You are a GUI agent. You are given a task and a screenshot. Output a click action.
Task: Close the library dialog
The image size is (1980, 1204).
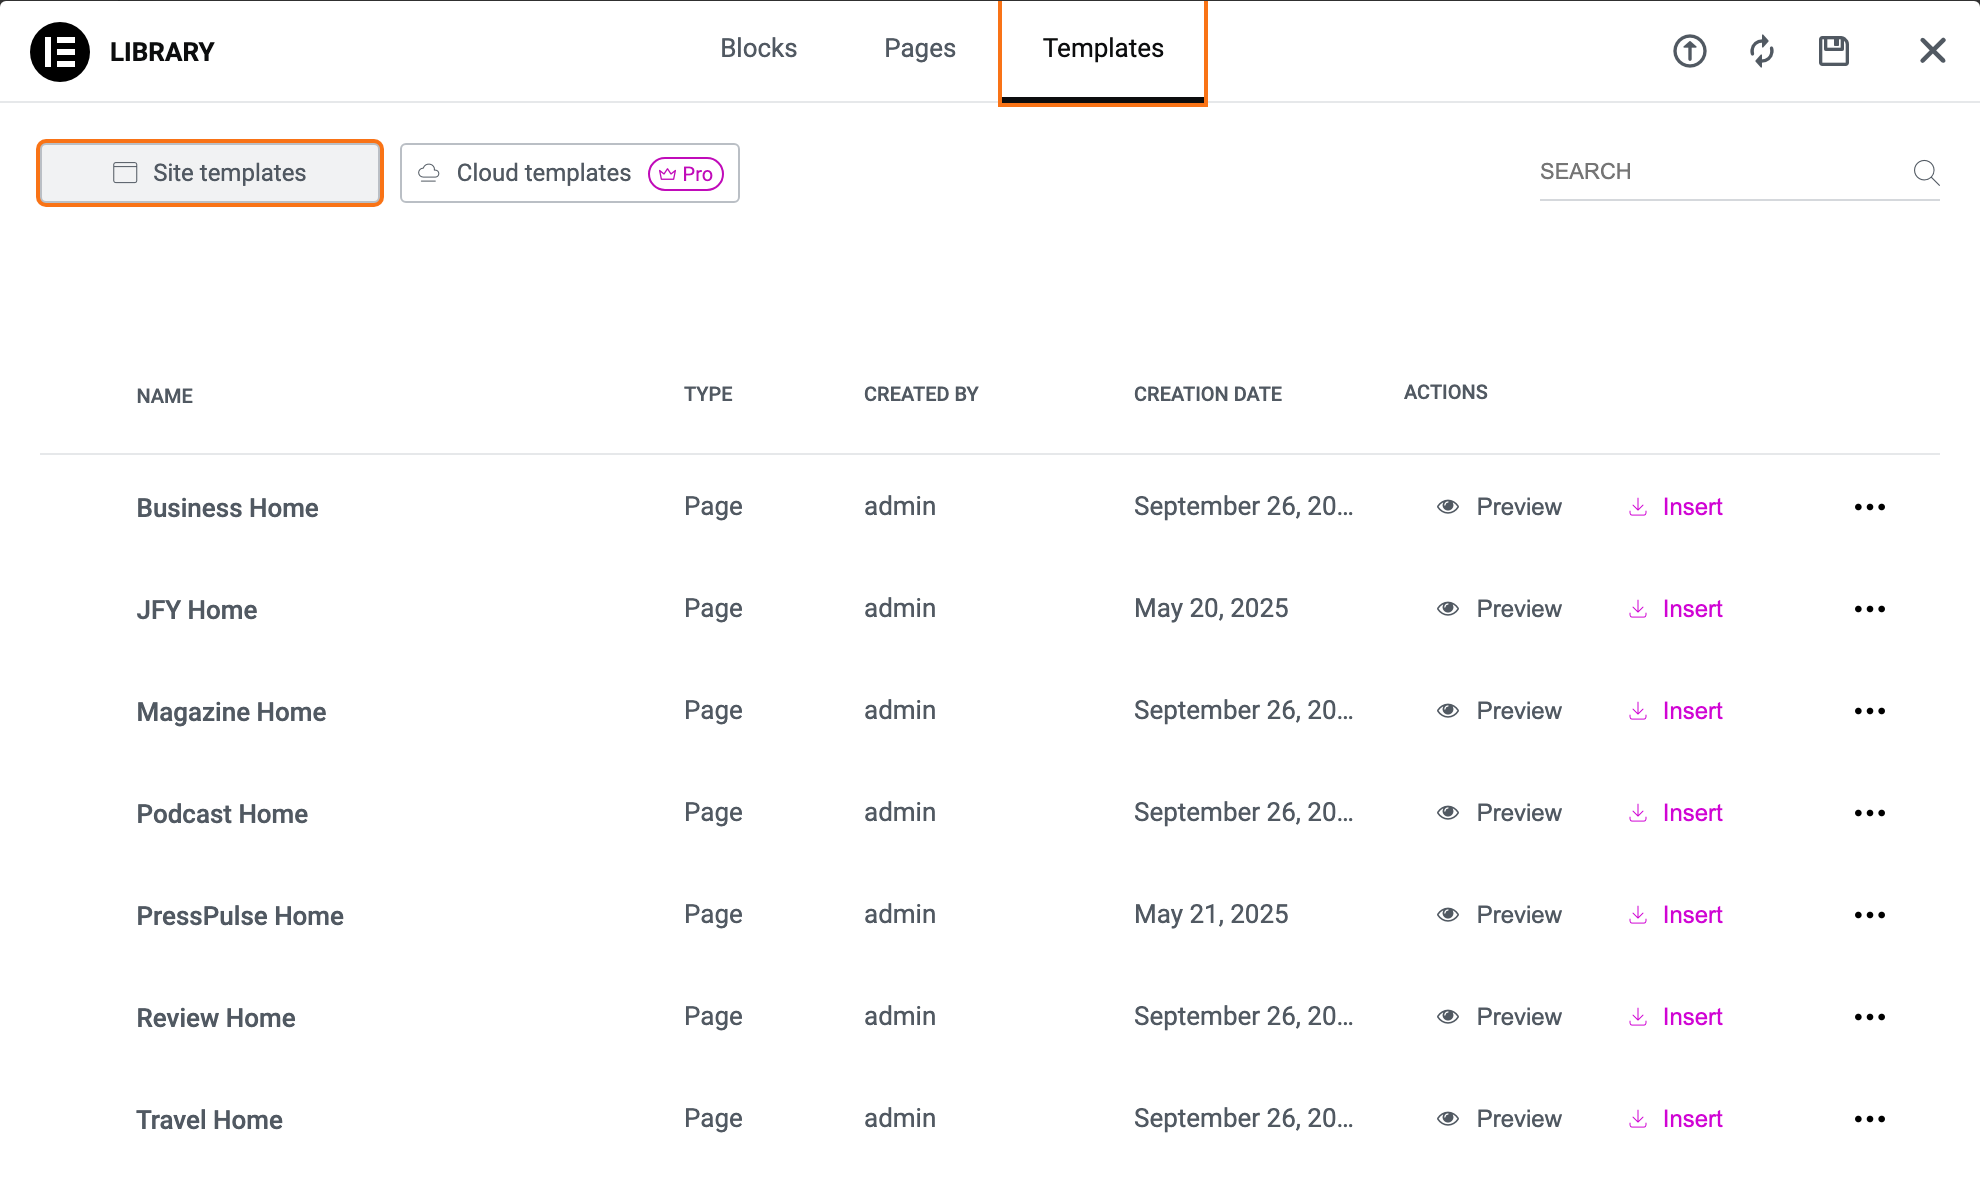tap(1933, 50)
